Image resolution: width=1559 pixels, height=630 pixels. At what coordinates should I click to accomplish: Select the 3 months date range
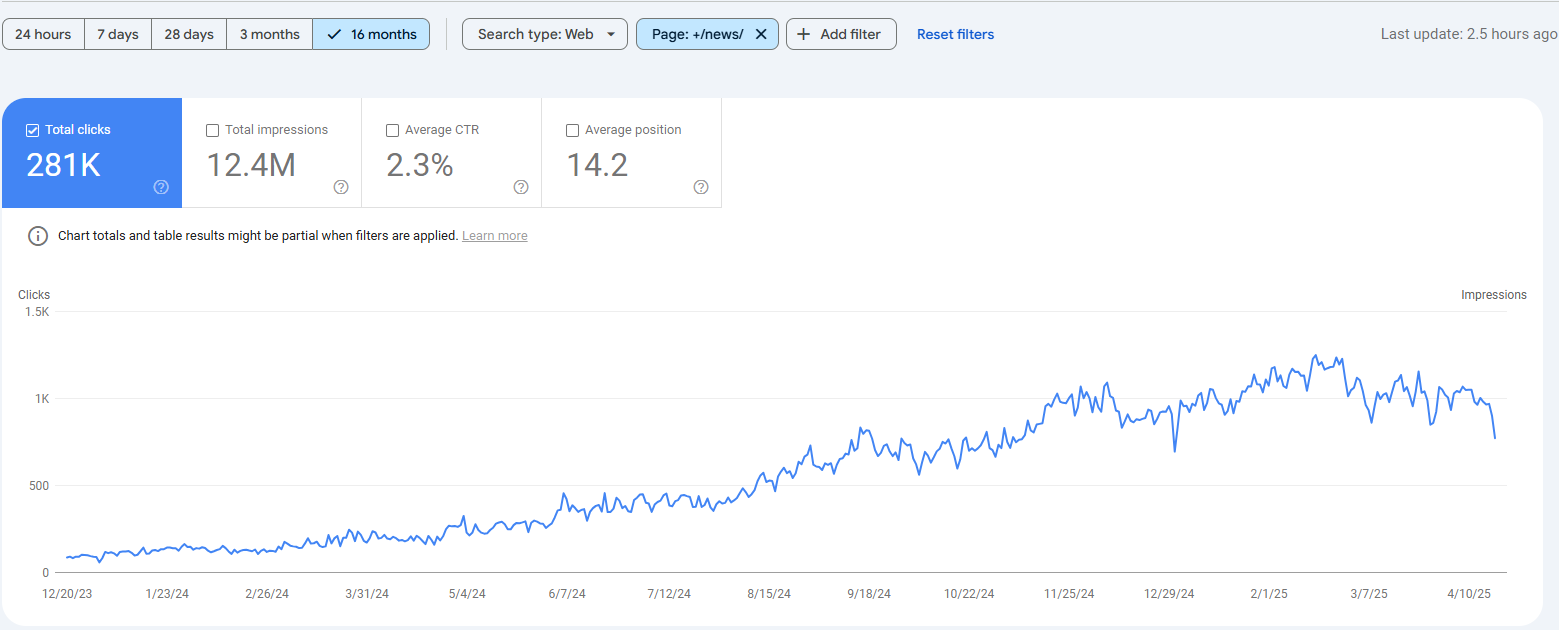270,34
